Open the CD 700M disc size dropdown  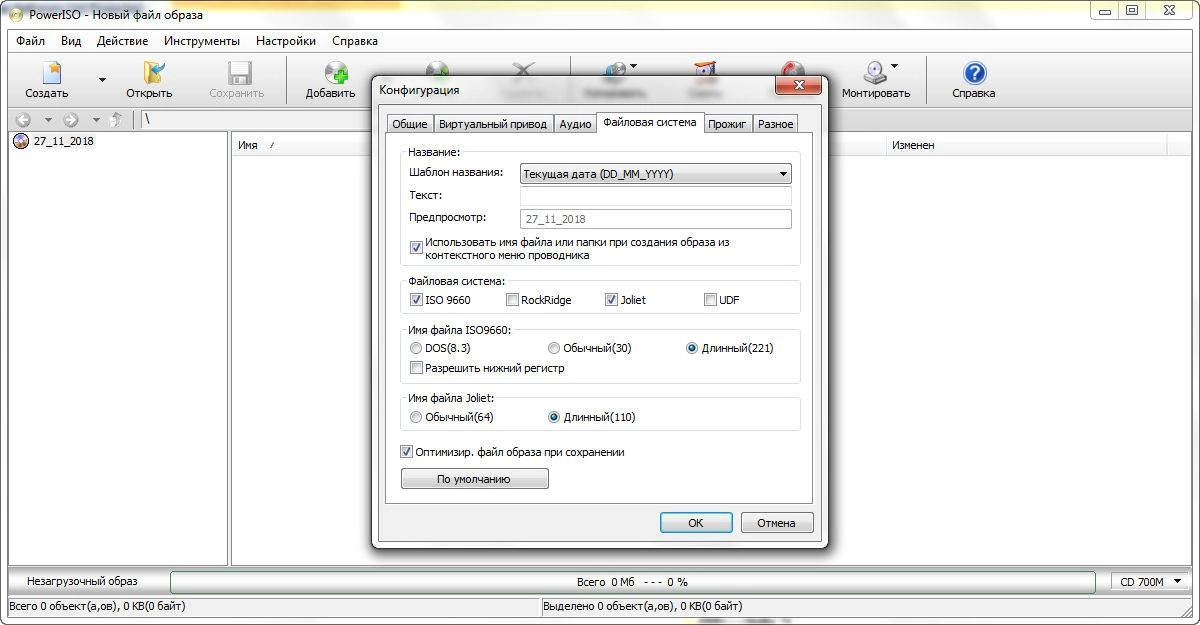coord(1151,582)
